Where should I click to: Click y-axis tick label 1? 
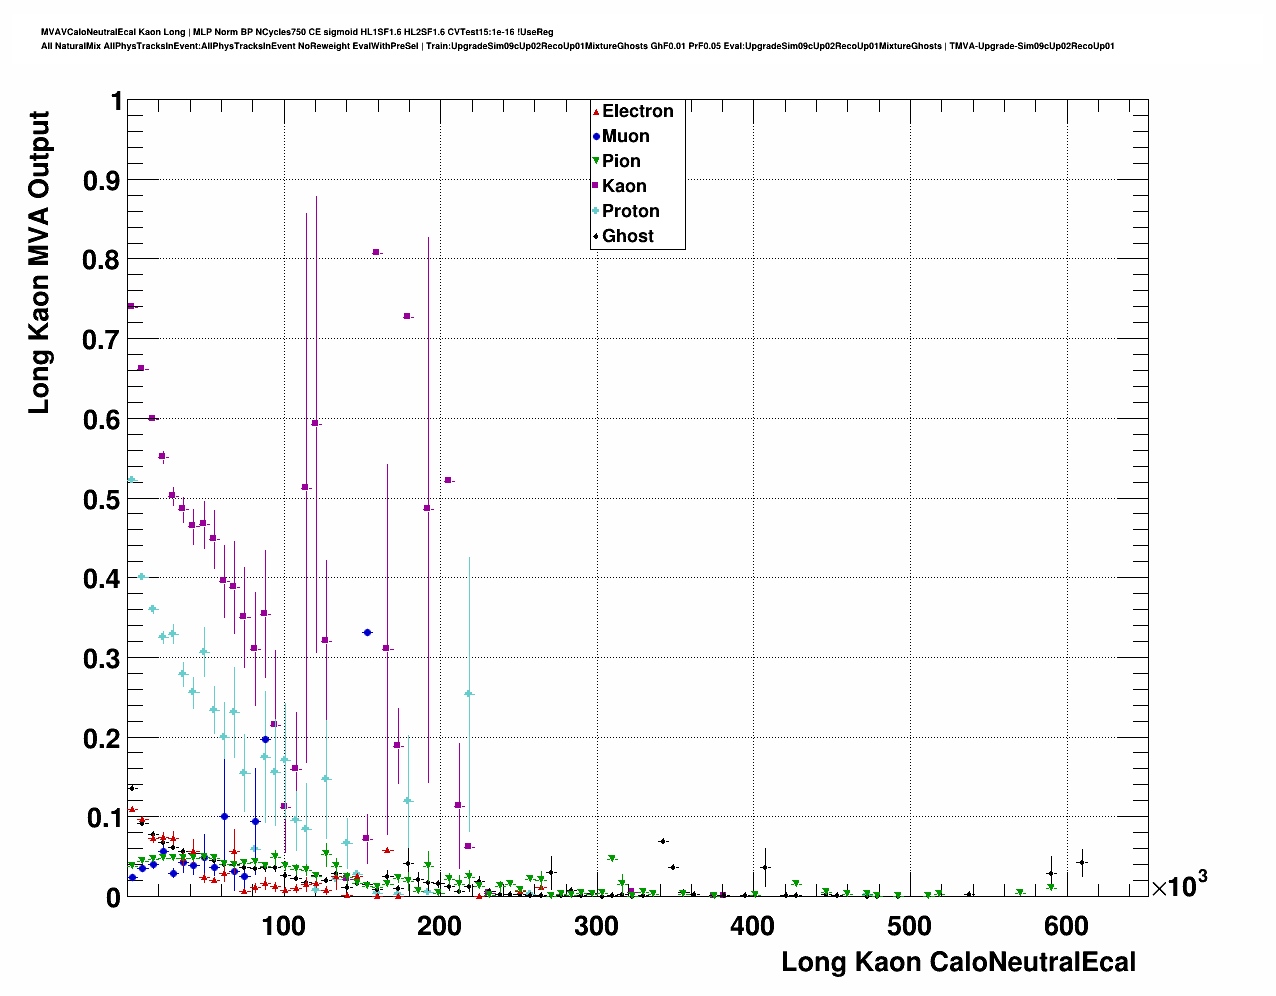click(x=117, y=101)
